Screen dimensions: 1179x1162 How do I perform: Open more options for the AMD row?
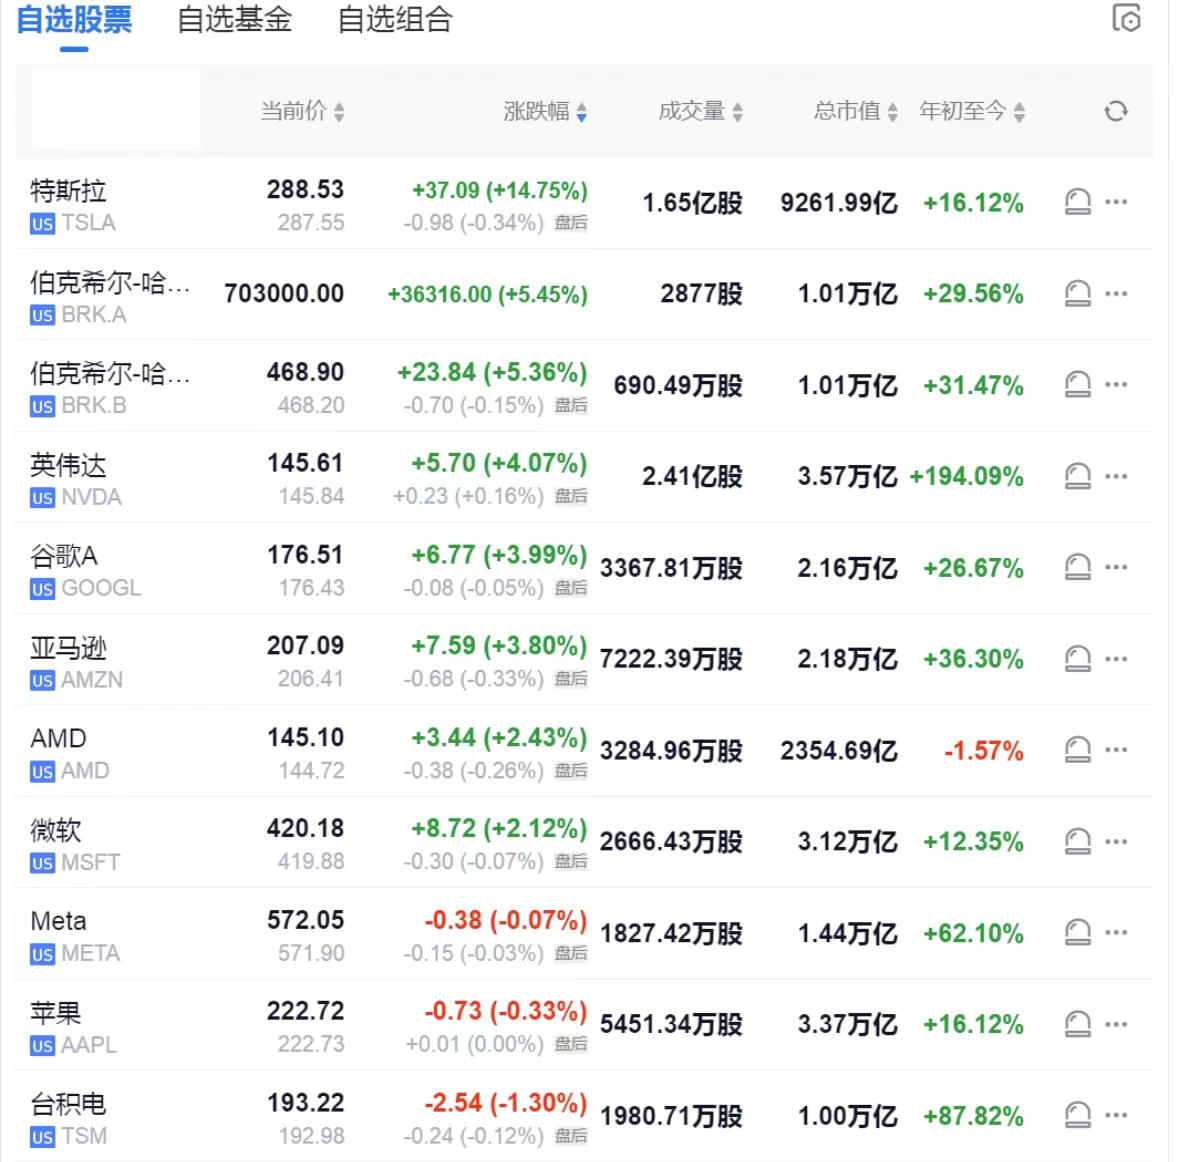point(1116,750)
